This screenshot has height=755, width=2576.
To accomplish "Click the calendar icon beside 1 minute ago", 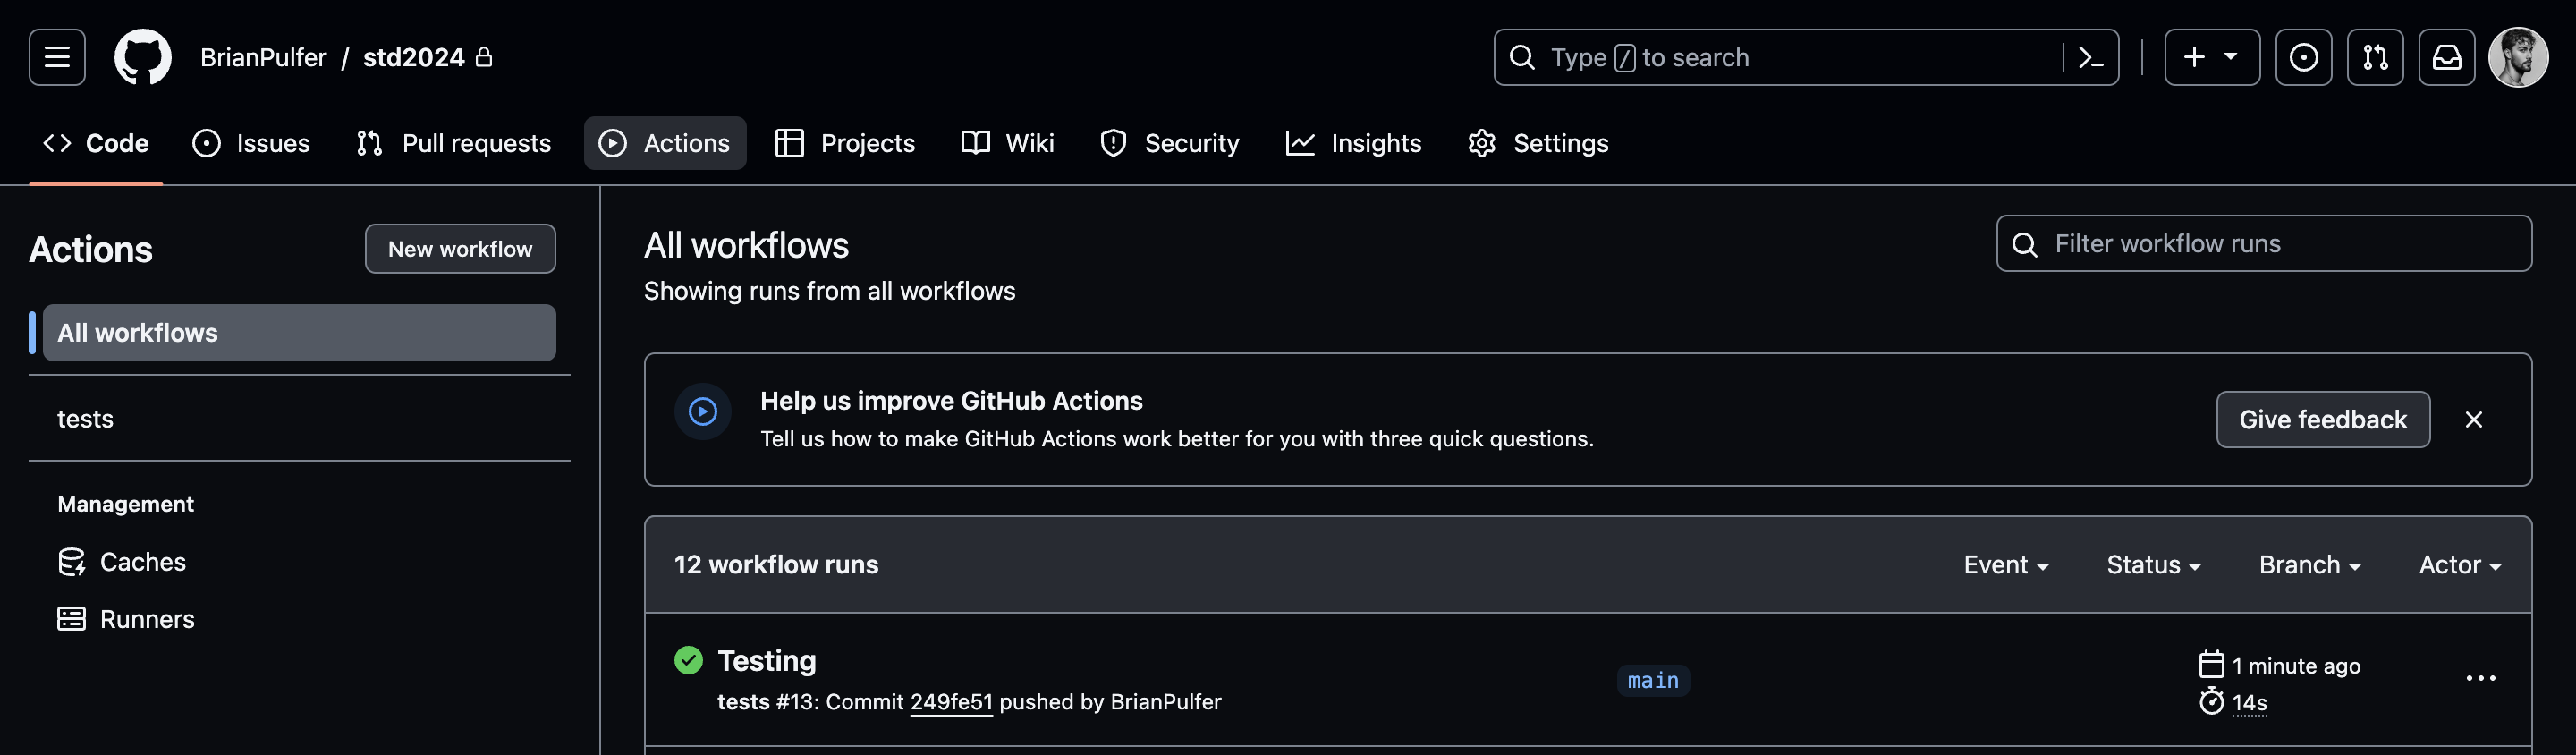I will pos(2212,664).
